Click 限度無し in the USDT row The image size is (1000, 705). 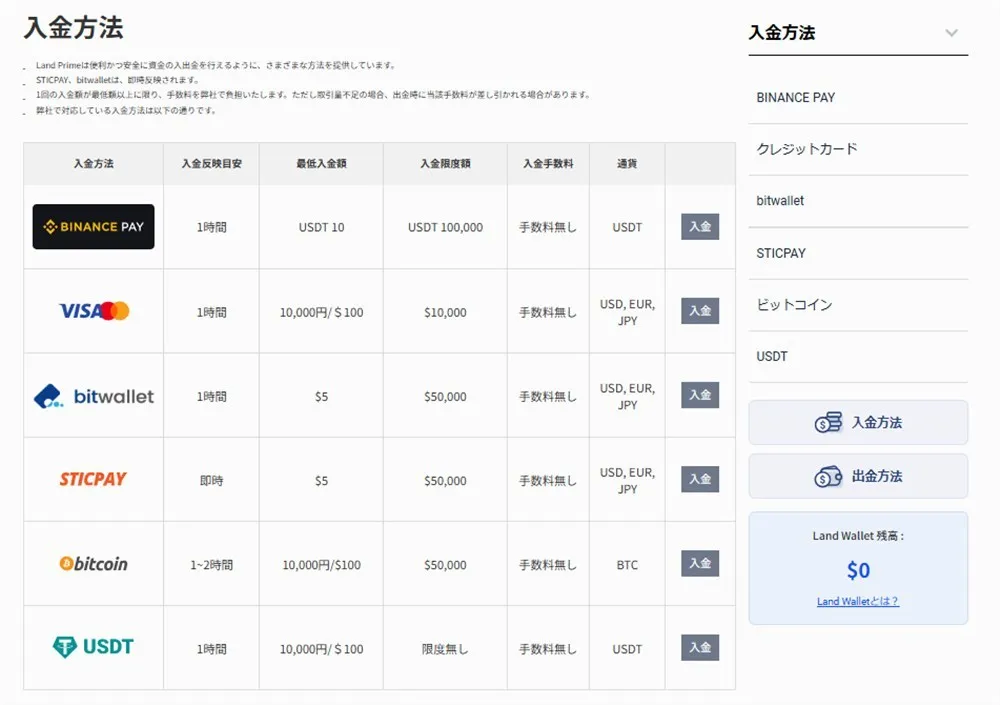(445, 649)
